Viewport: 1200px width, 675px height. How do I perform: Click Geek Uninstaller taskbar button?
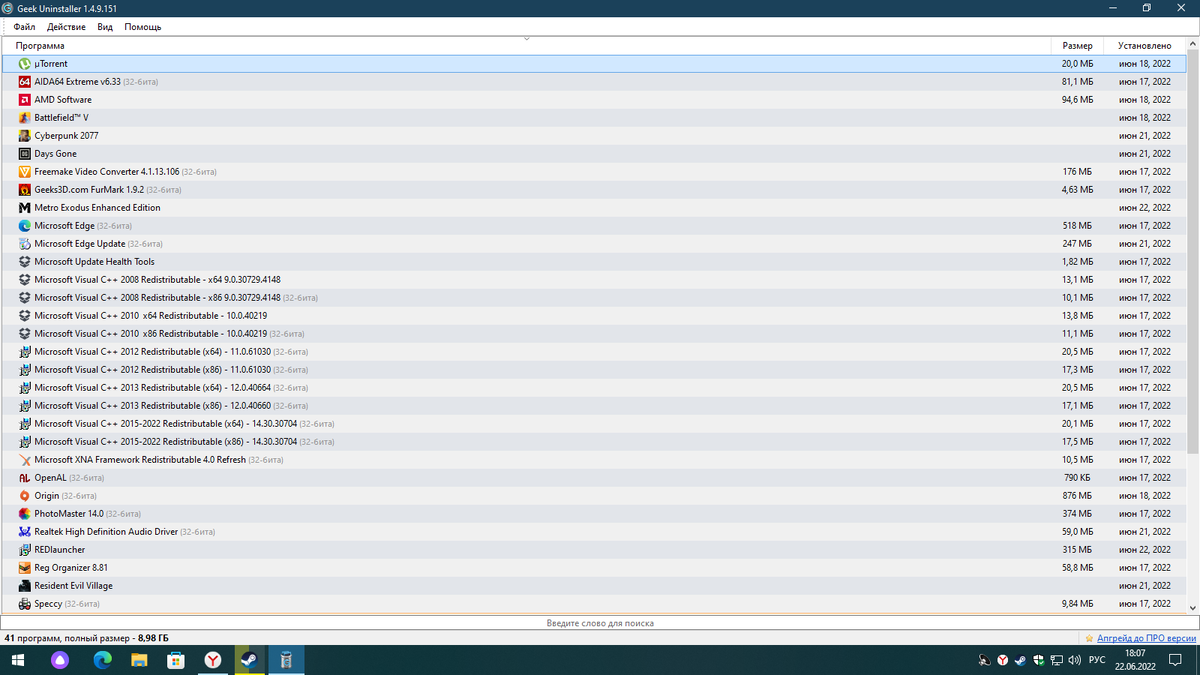click(x=285, y=660)
